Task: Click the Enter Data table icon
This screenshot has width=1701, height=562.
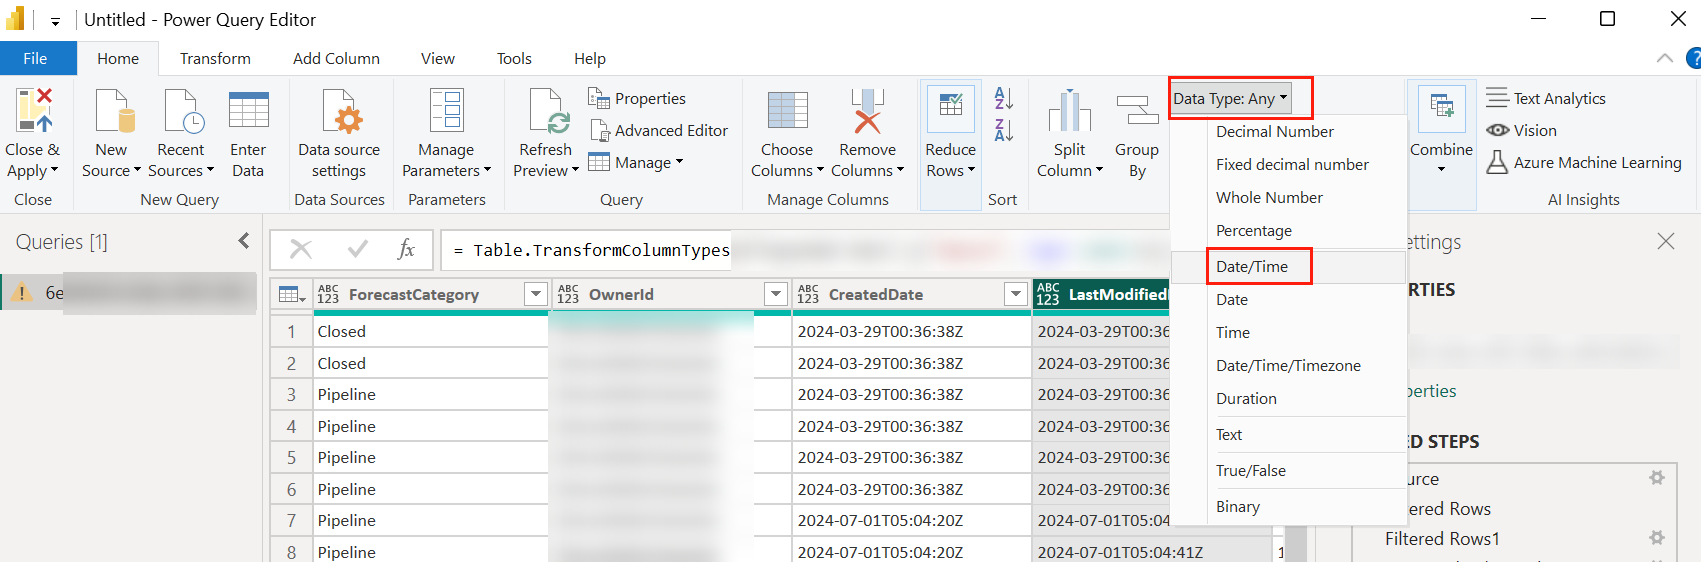Action: [x=248, y=110]
